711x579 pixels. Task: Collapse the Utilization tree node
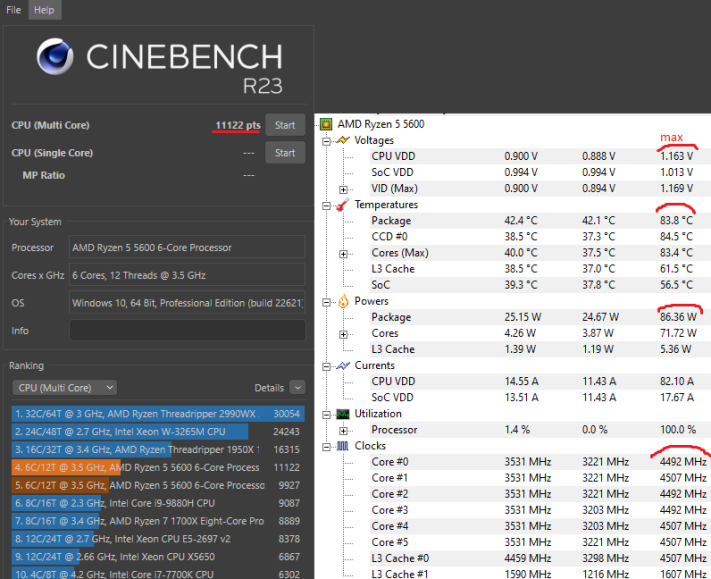326,414
